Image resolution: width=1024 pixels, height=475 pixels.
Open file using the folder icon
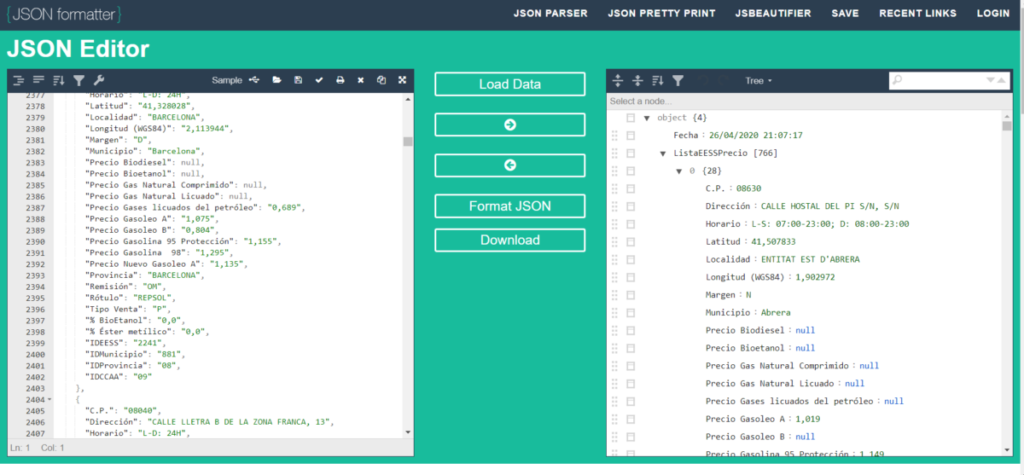click(277, 80)
